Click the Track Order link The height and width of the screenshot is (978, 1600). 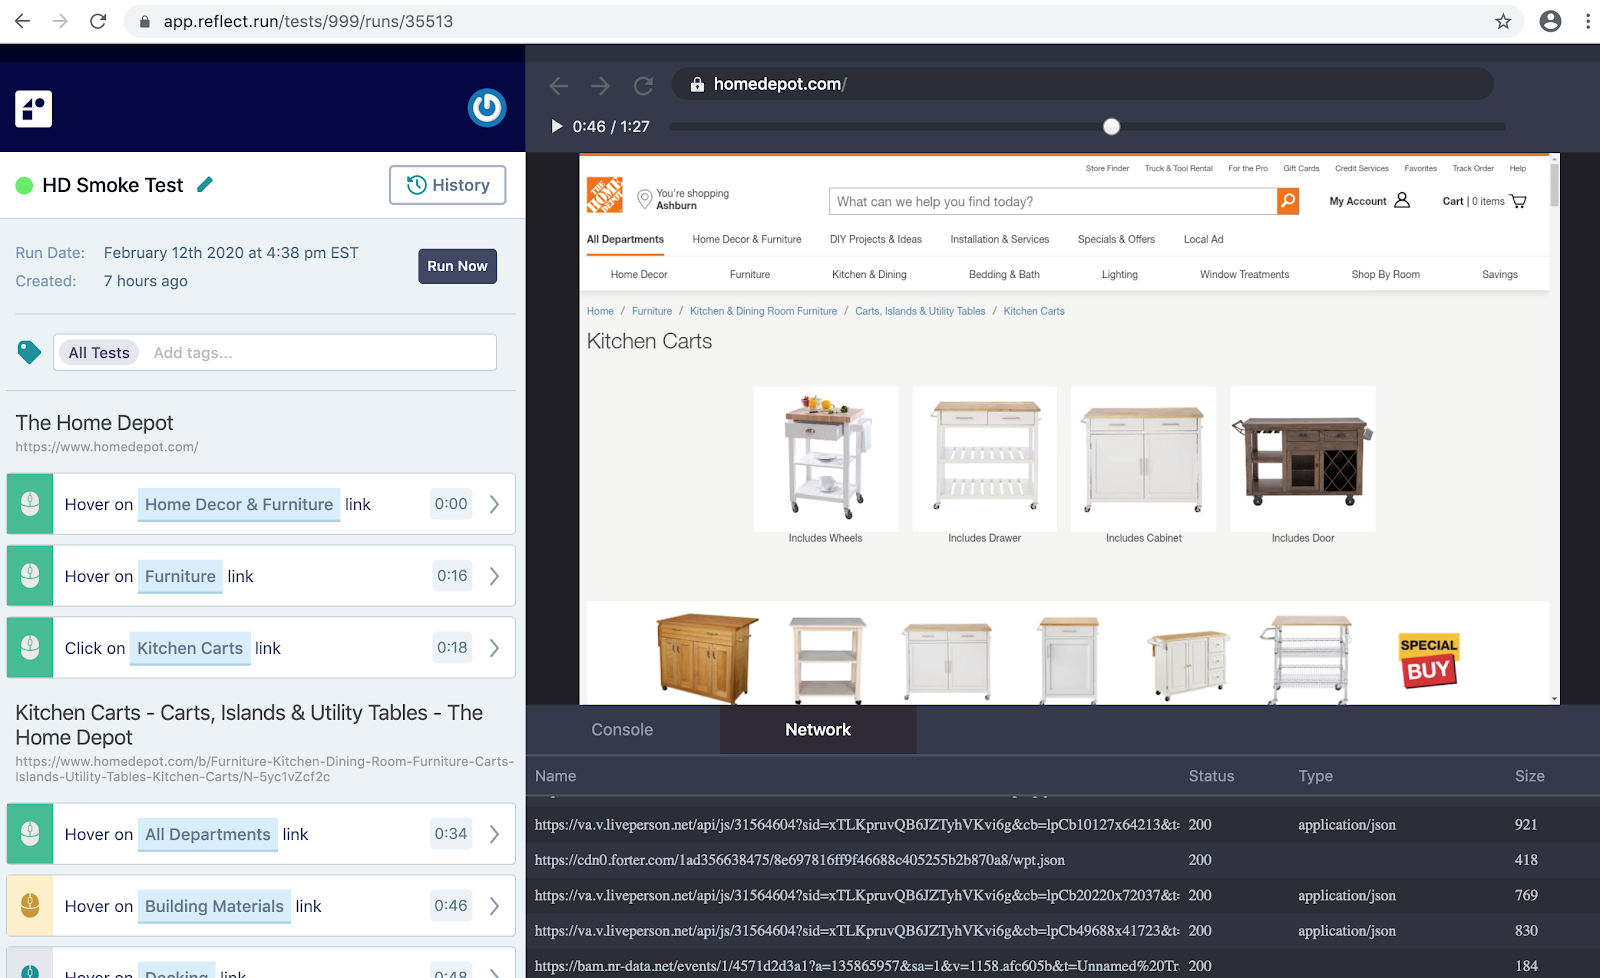pos(1473,168)
